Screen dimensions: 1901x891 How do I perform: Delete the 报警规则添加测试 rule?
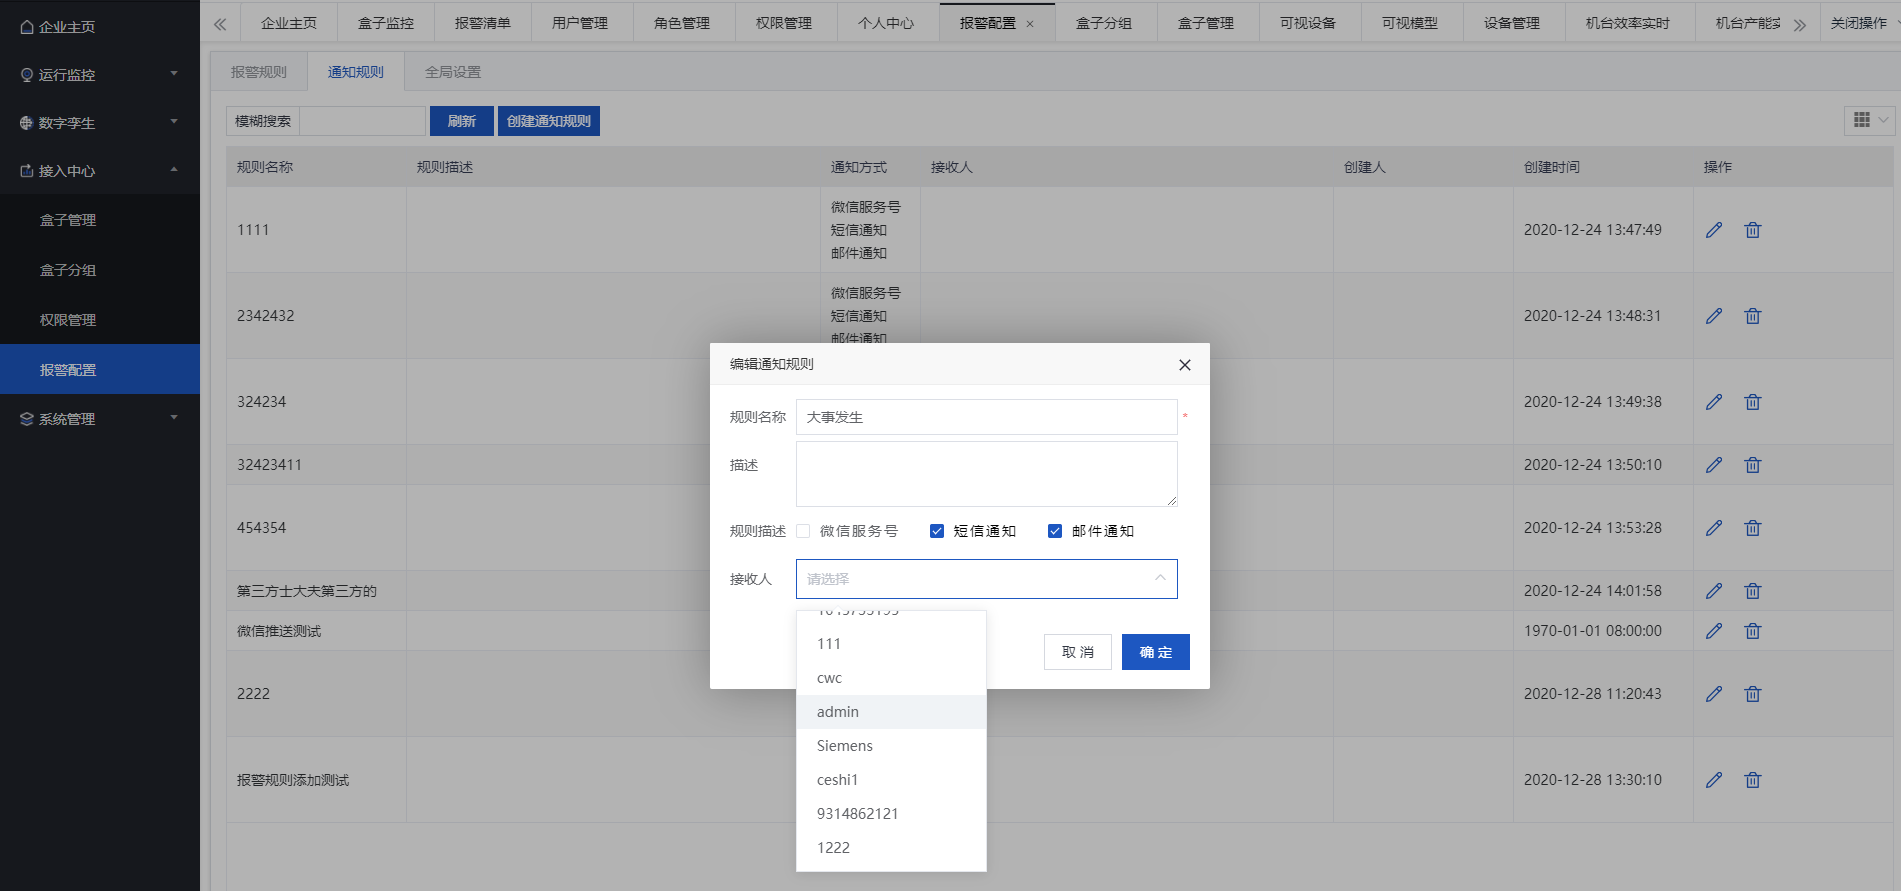(x=1753, y=780)
